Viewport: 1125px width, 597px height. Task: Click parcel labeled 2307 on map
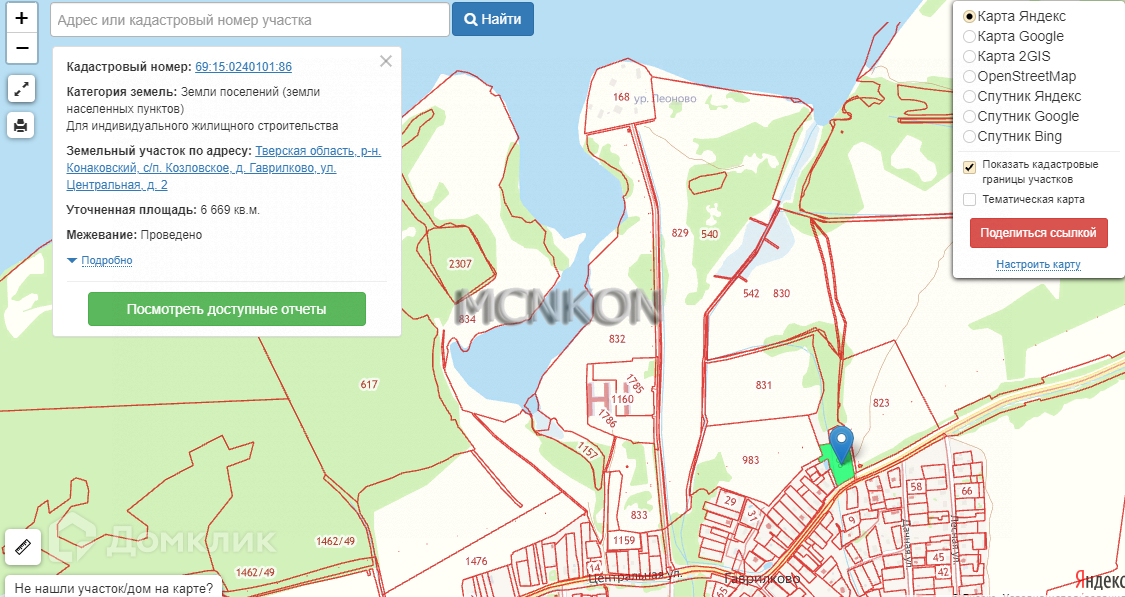tap(460, 263)
